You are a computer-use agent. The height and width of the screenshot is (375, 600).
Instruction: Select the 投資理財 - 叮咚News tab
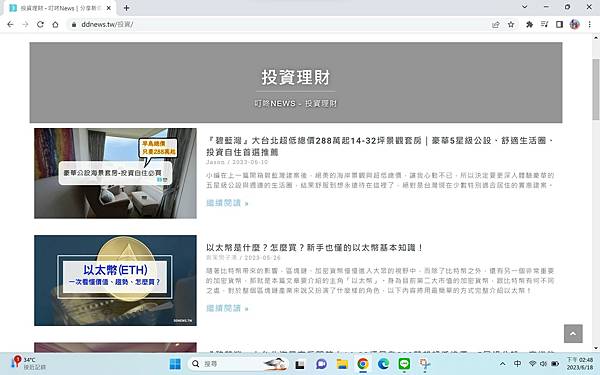(x=60, y=8)
